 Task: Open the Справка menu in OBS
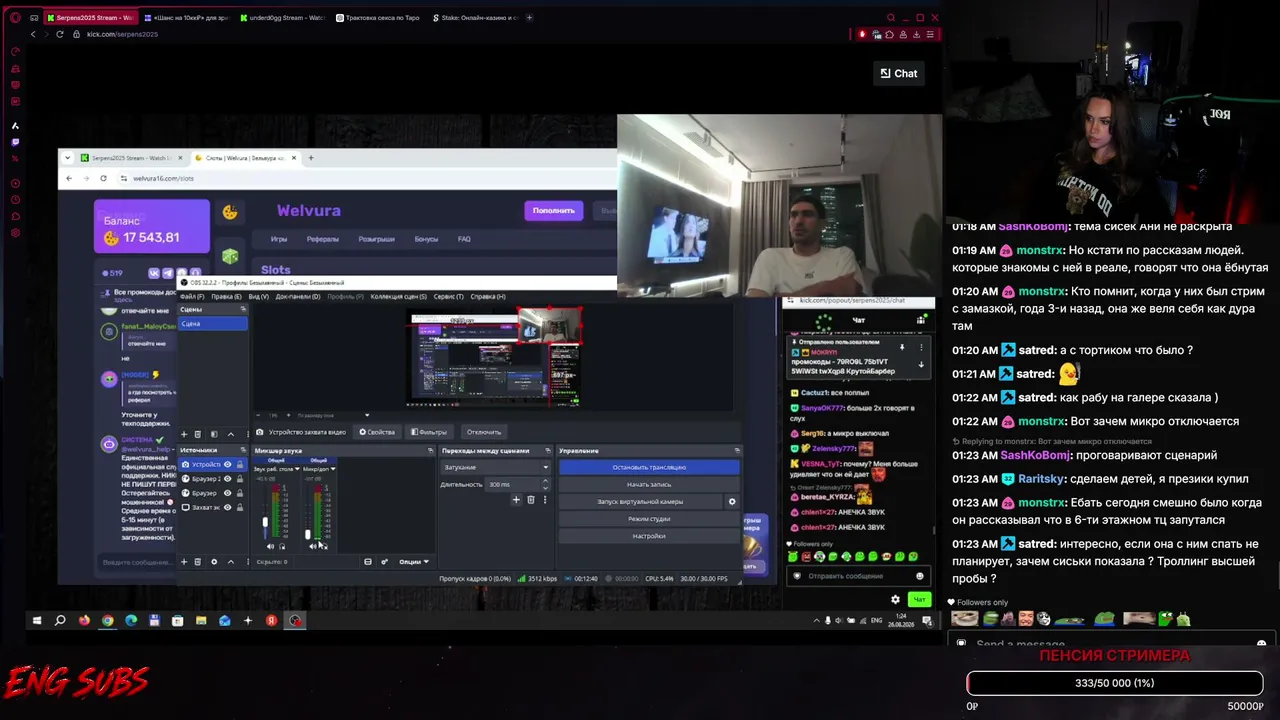488,296
